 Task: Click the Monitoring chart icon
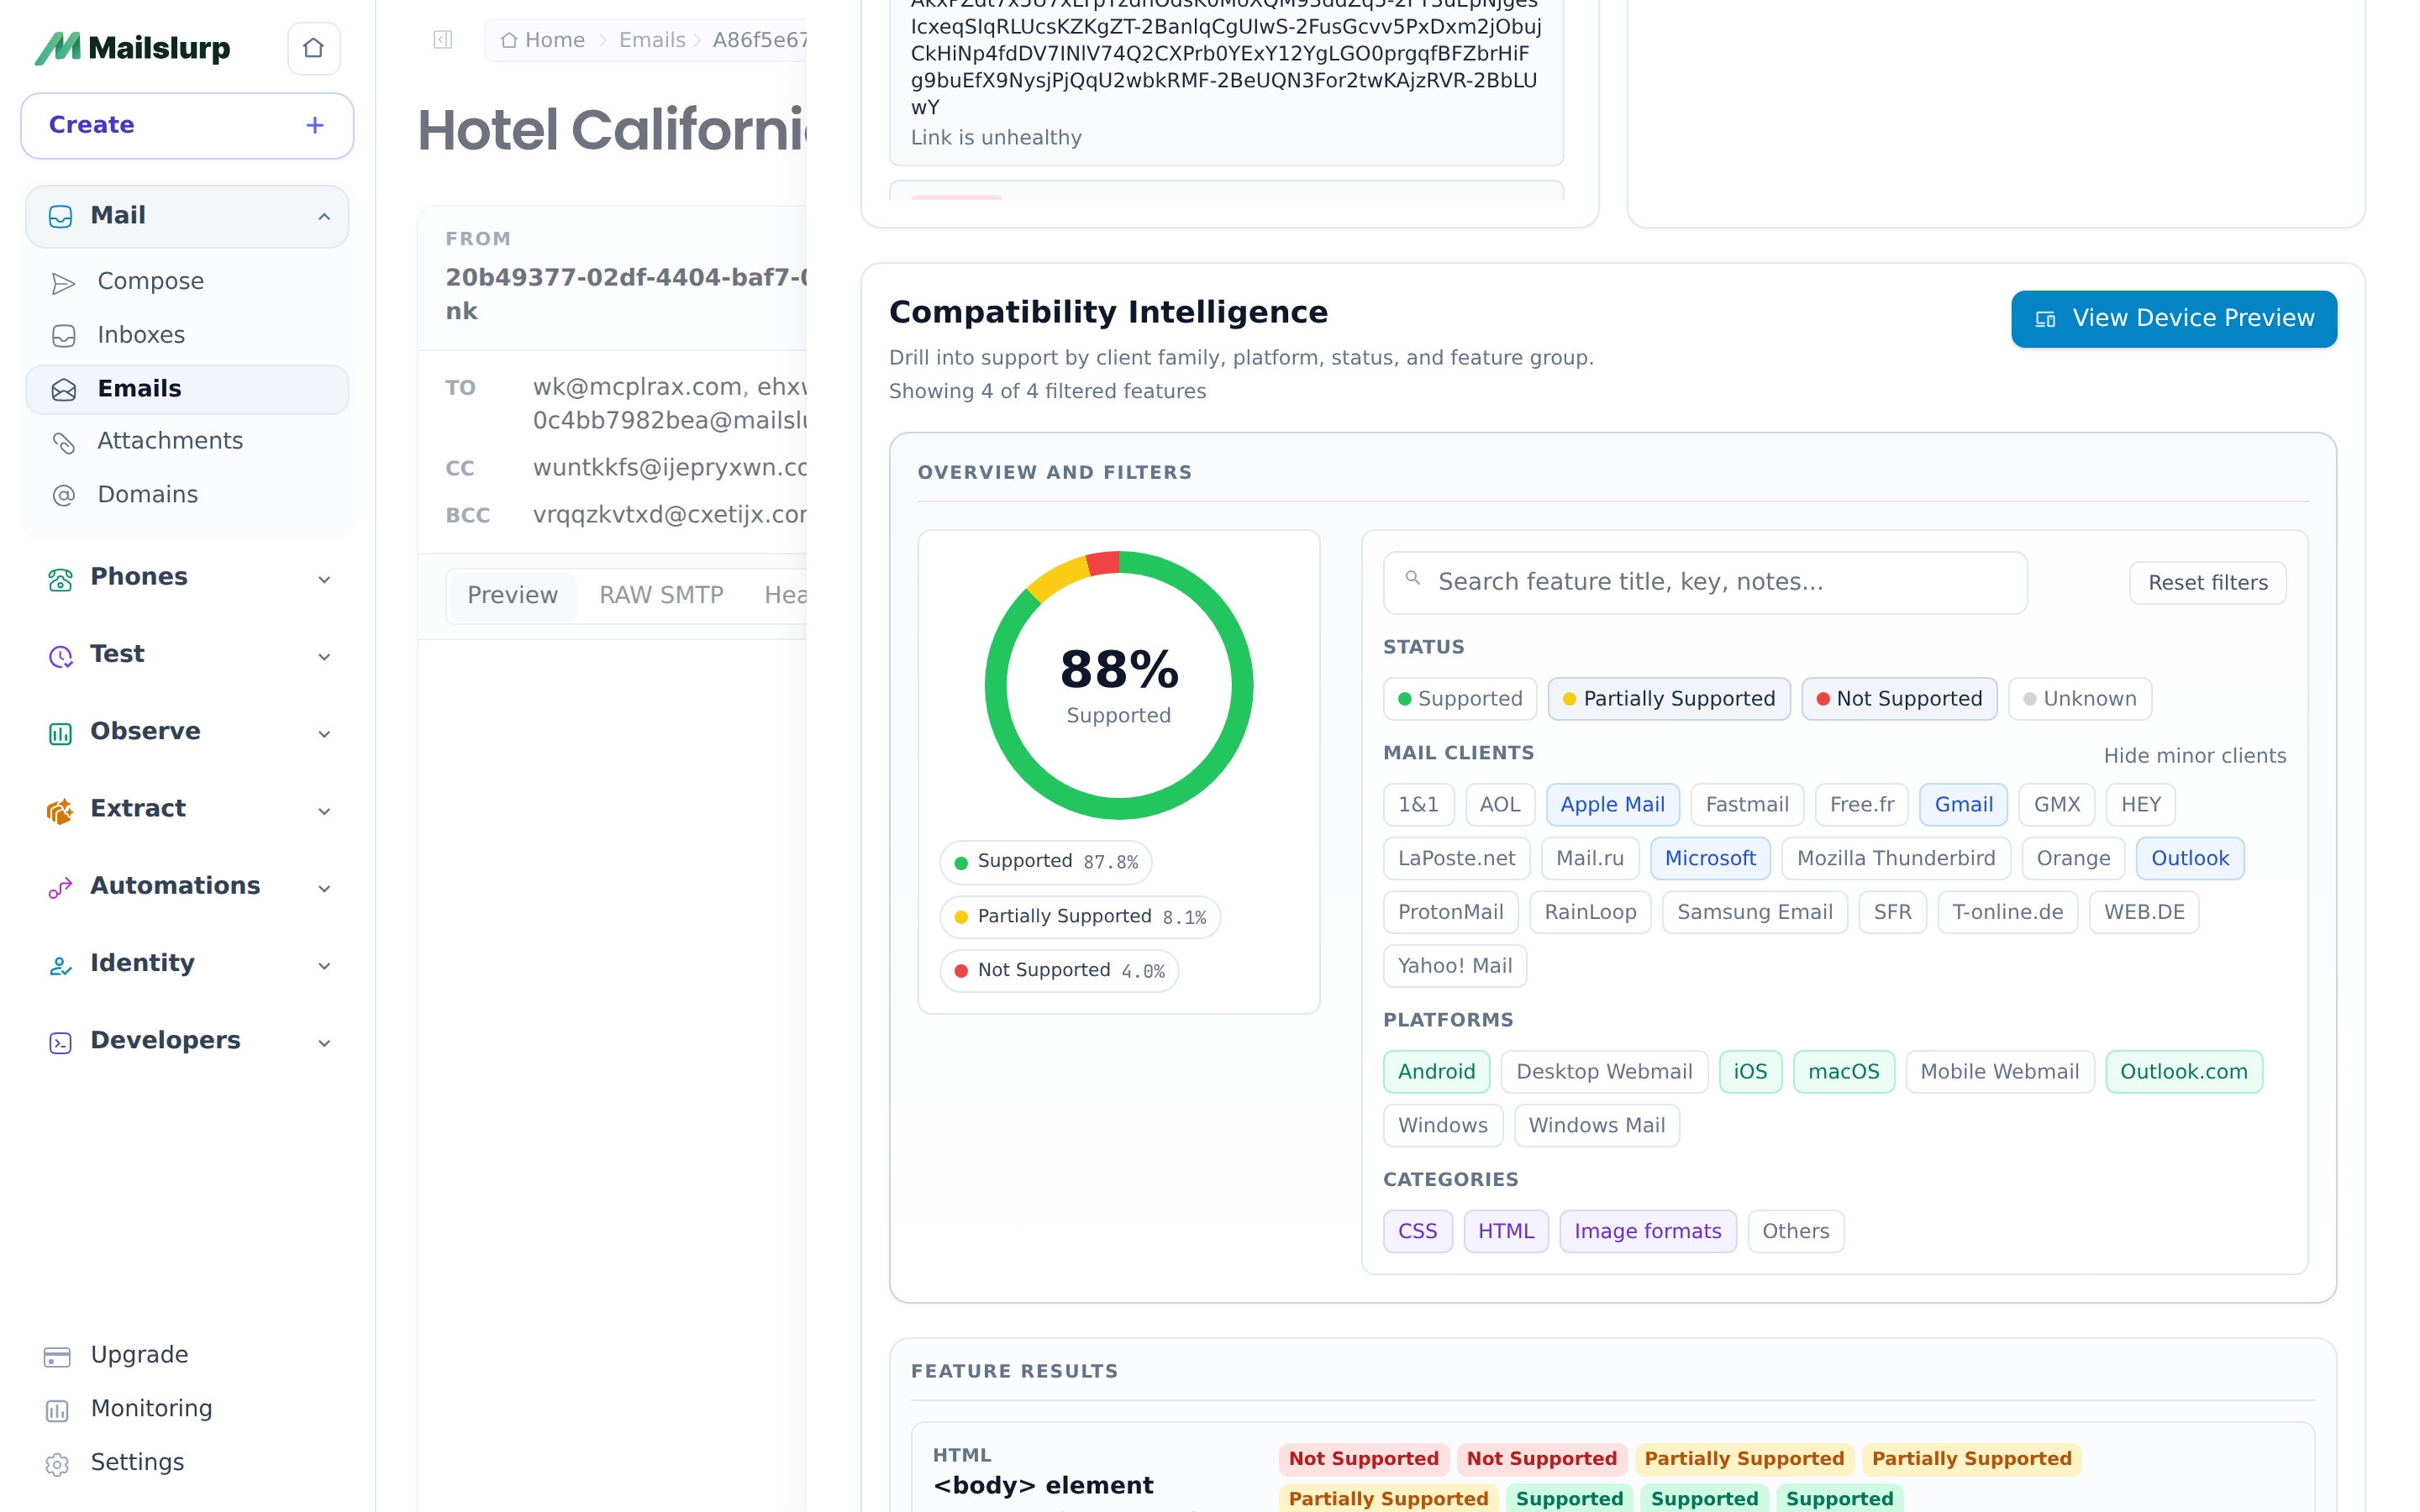(57, 1410)
